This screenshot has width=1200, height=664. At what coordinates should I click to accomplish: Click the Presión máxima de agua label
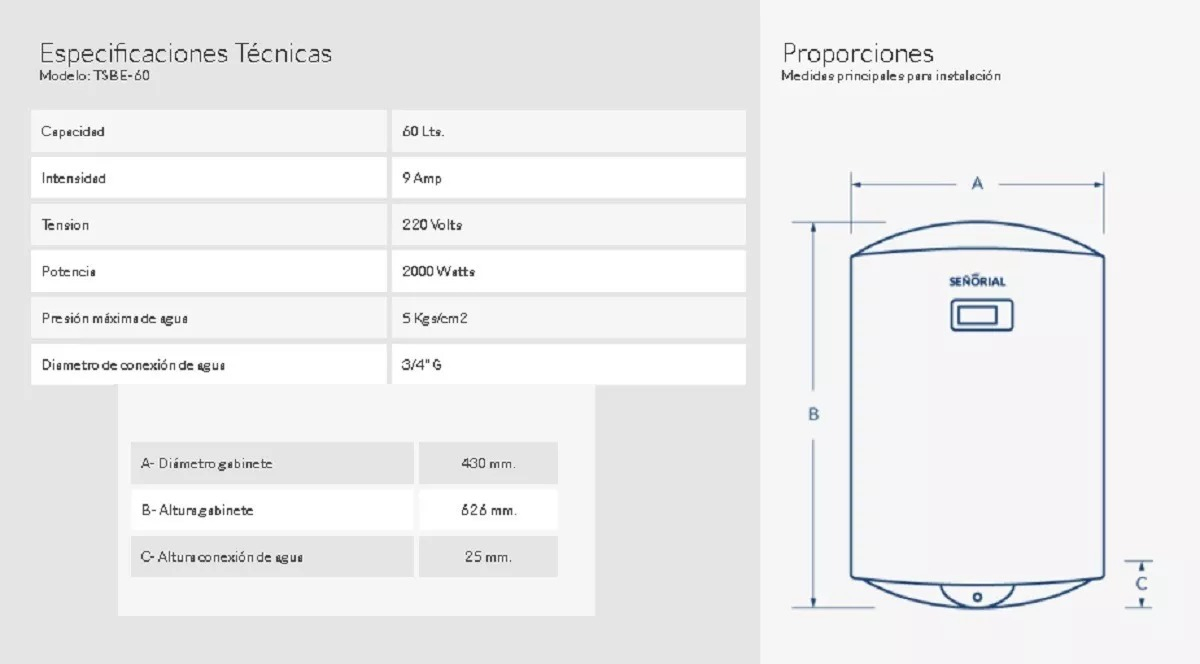115,319
